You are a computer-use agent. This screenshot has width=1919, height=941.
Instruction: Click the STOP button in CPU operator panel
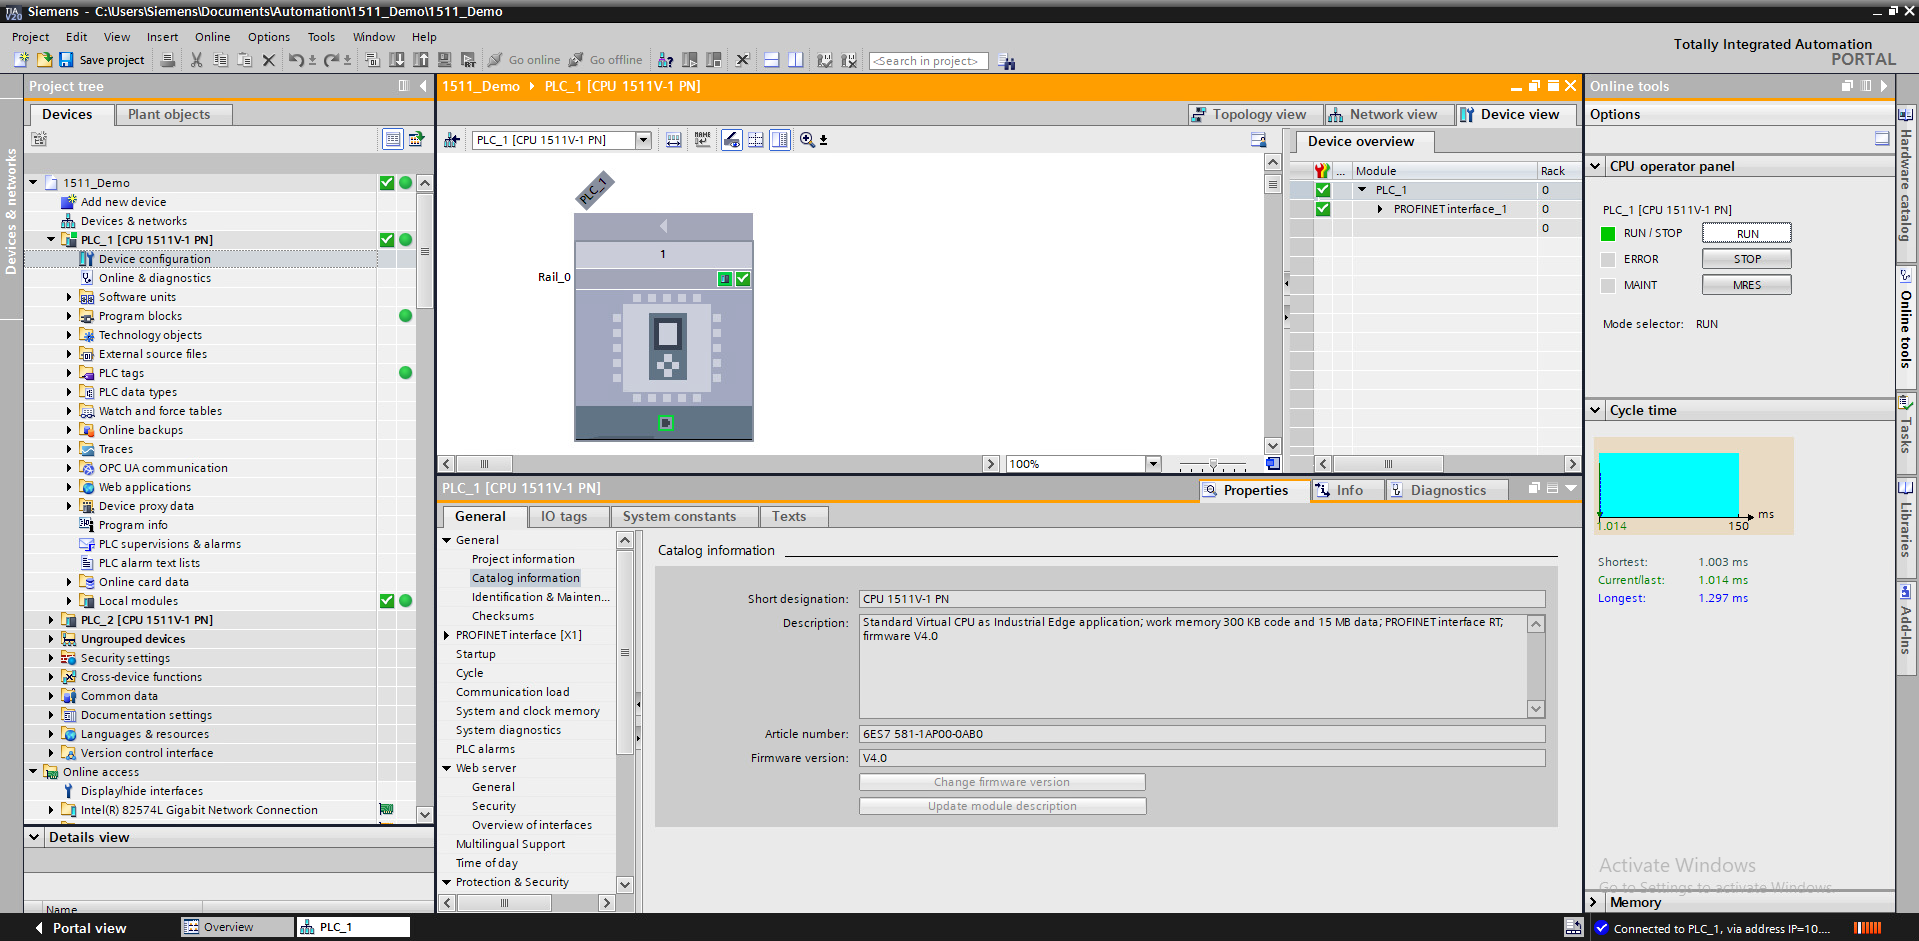point(1747,259)
